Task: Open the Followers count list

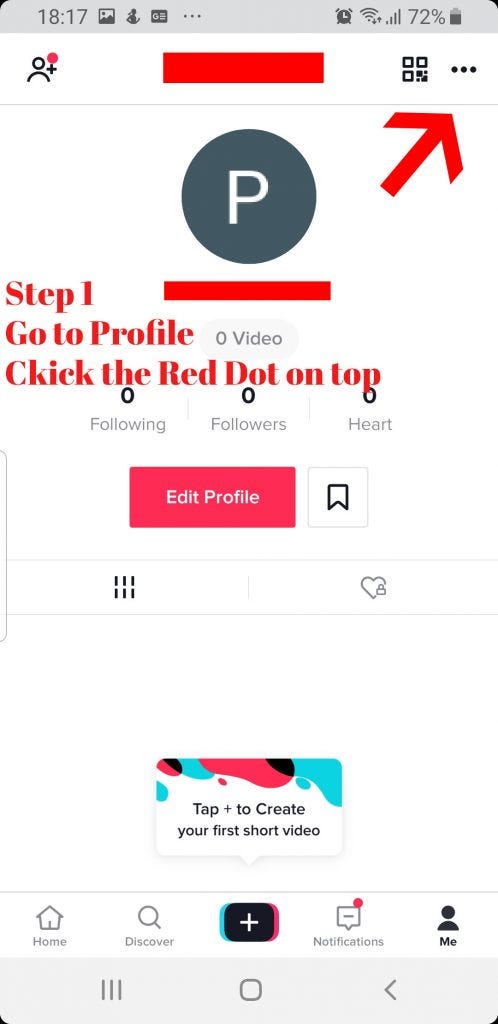Action: 249,411
